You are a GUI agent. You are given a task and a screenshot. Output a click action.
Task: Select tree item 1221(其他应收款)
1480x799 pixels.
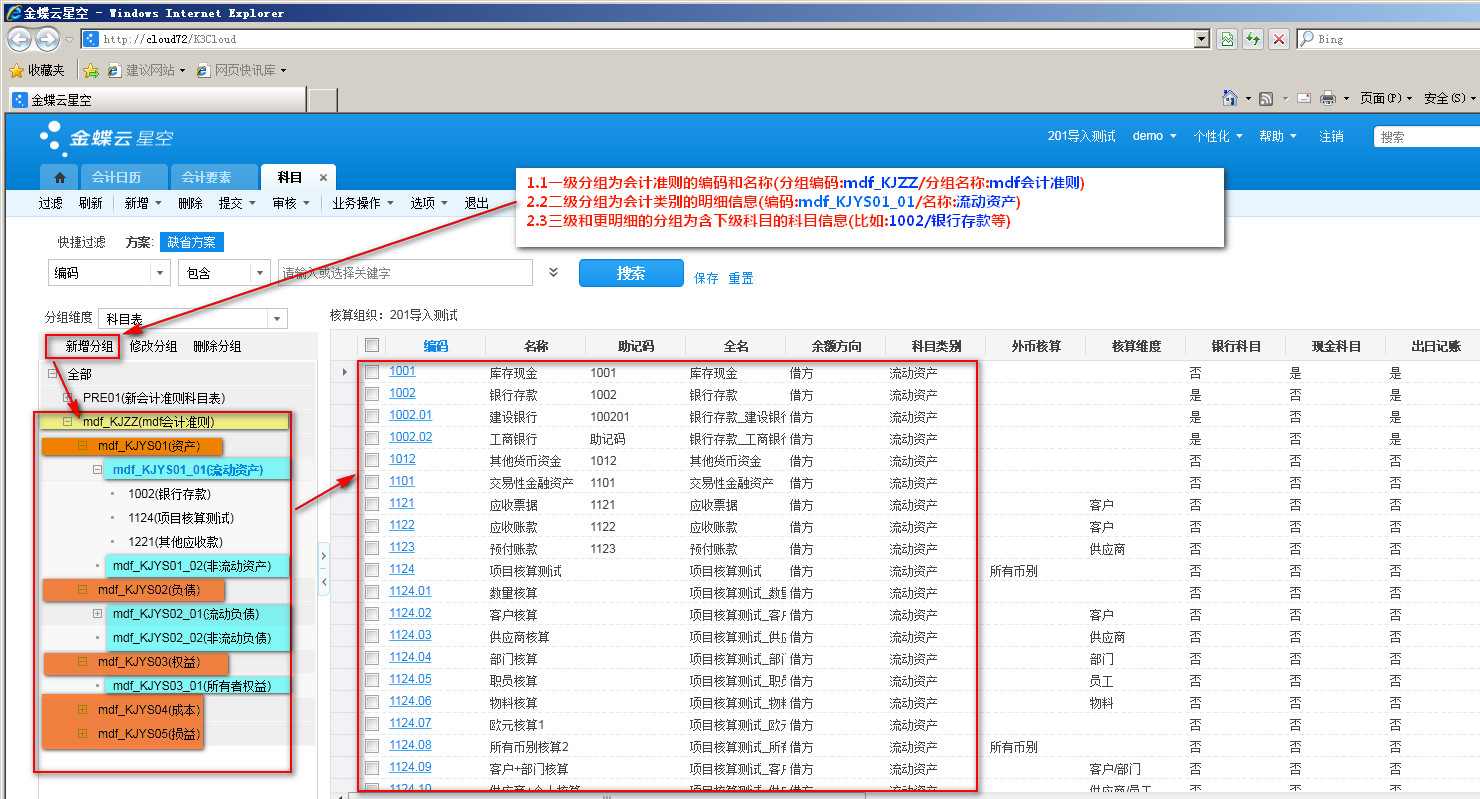175,542
